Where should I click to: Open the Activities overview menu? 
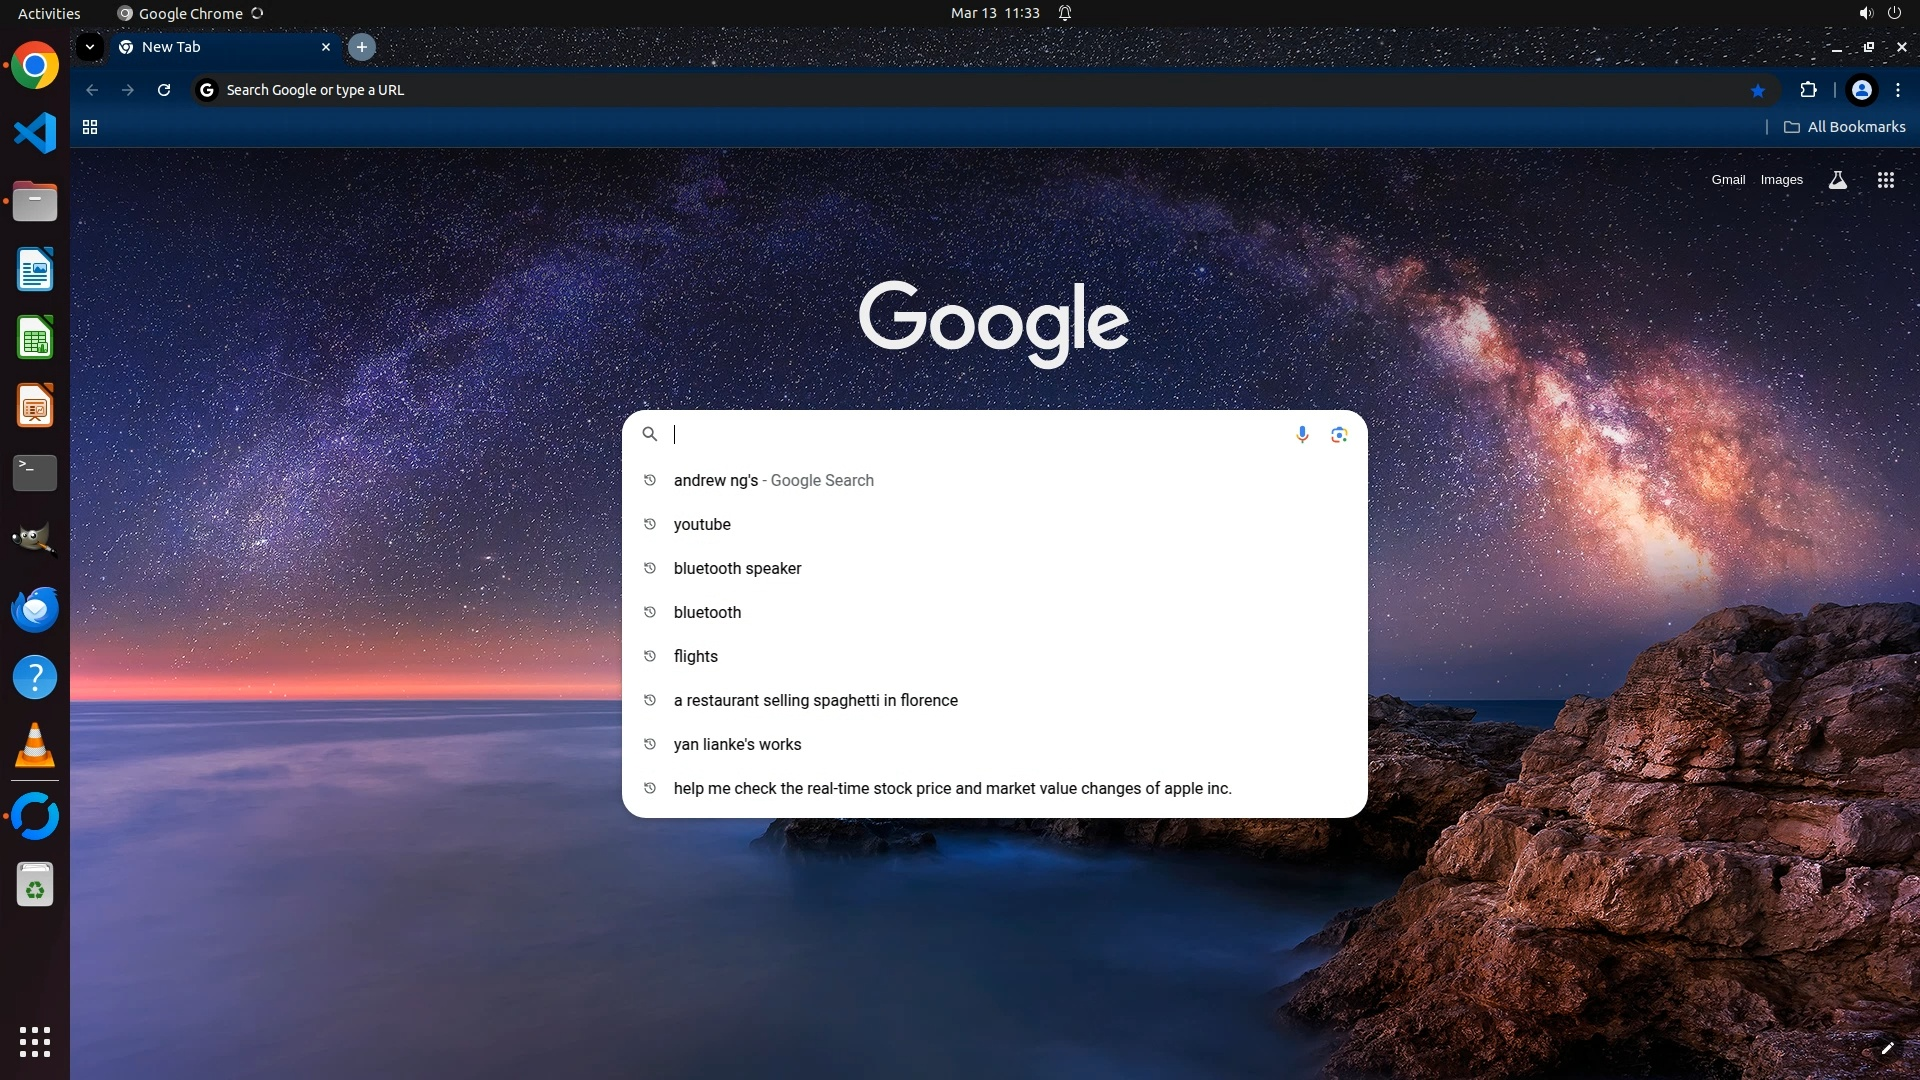[49, 13]
